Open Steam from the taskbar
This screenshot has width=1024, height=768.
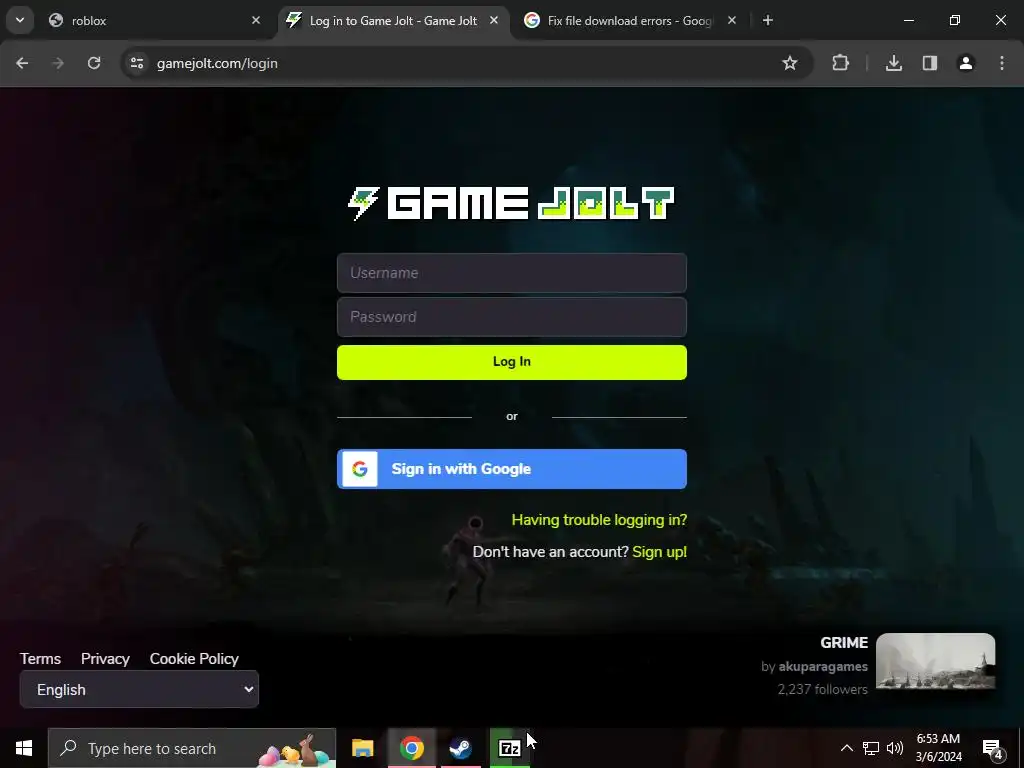[460, 748]
